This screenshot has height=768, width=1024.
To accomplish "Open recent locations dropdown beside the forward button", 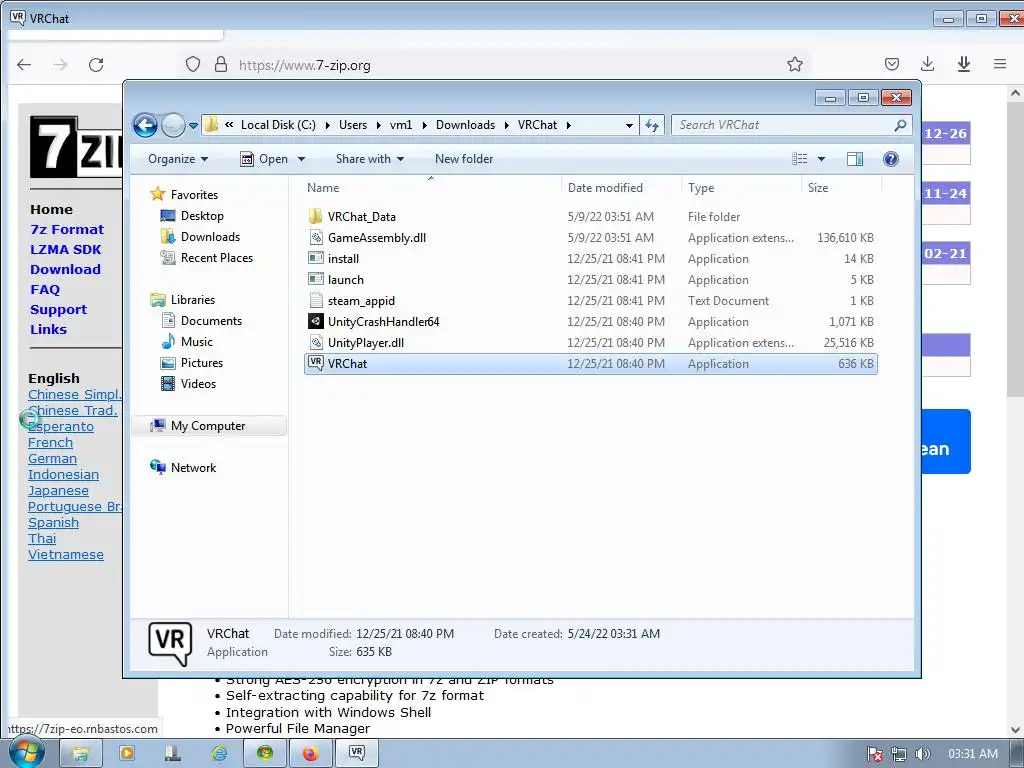I will (193, 125).
